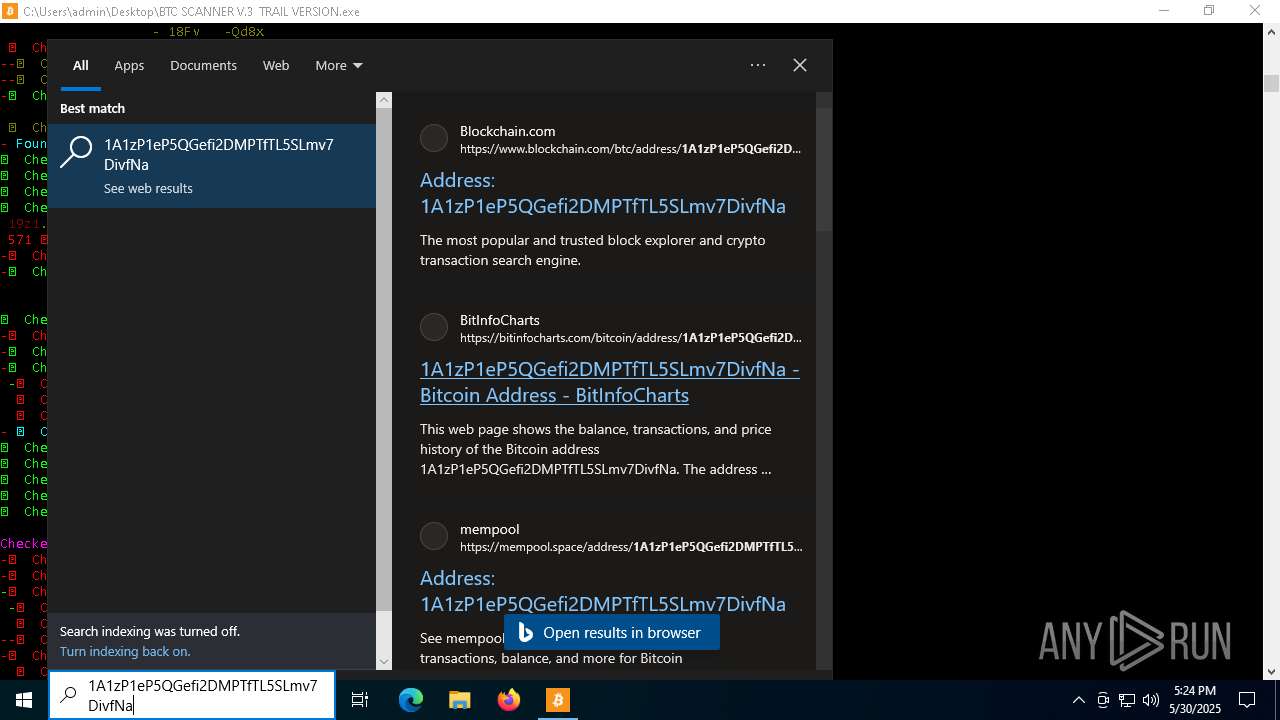
Task: Click See web results text
Action: [x=148, y=188]
